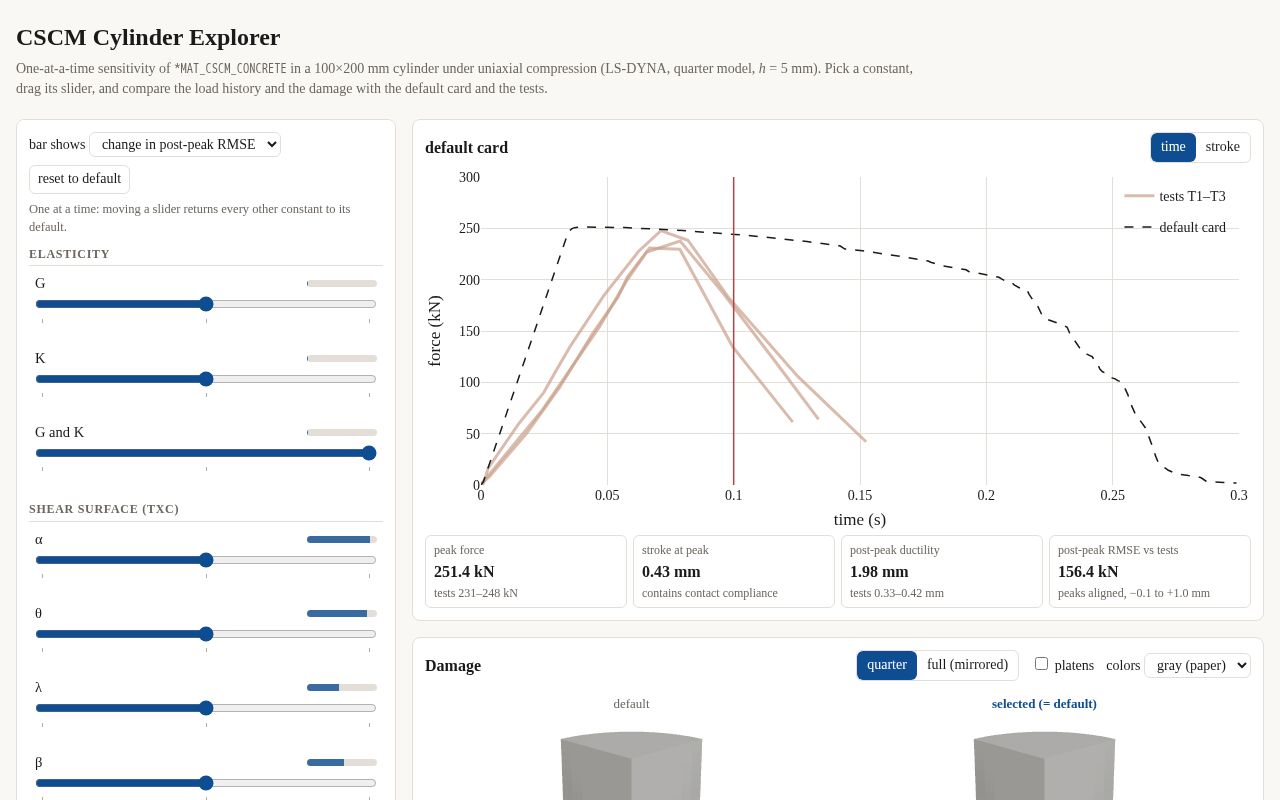
Task: Click the post-peak ductility stat card
Action: [942, 571]
